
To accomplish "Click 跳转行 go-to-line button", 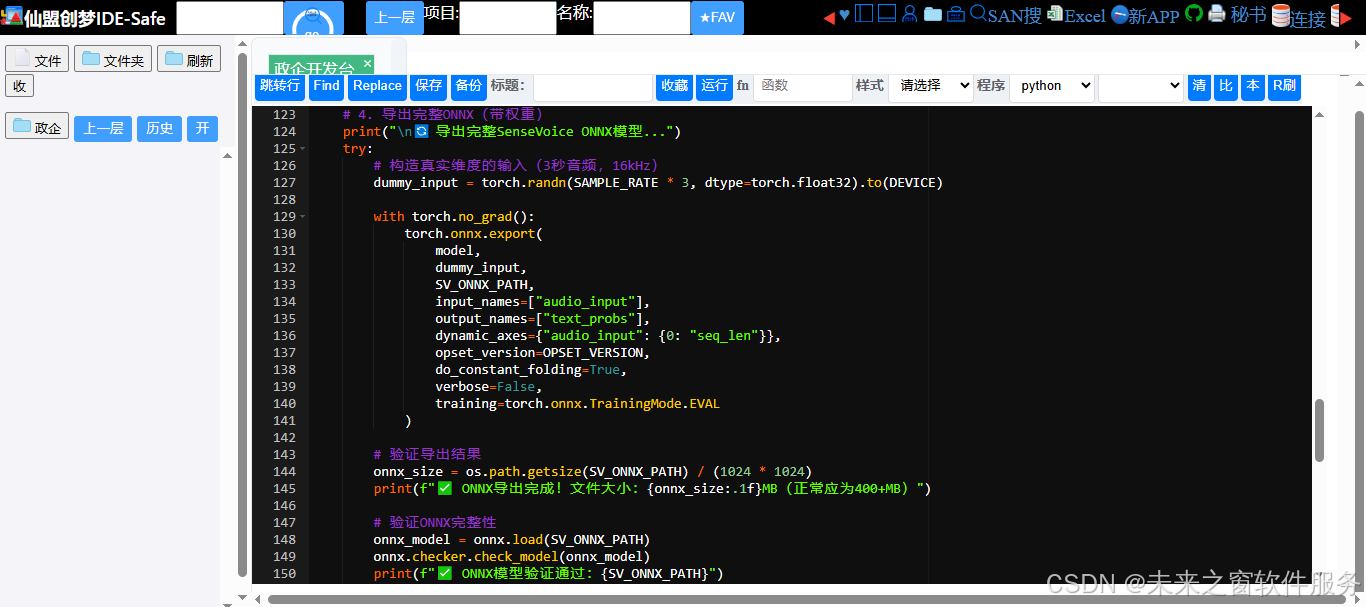I will 280,86.
